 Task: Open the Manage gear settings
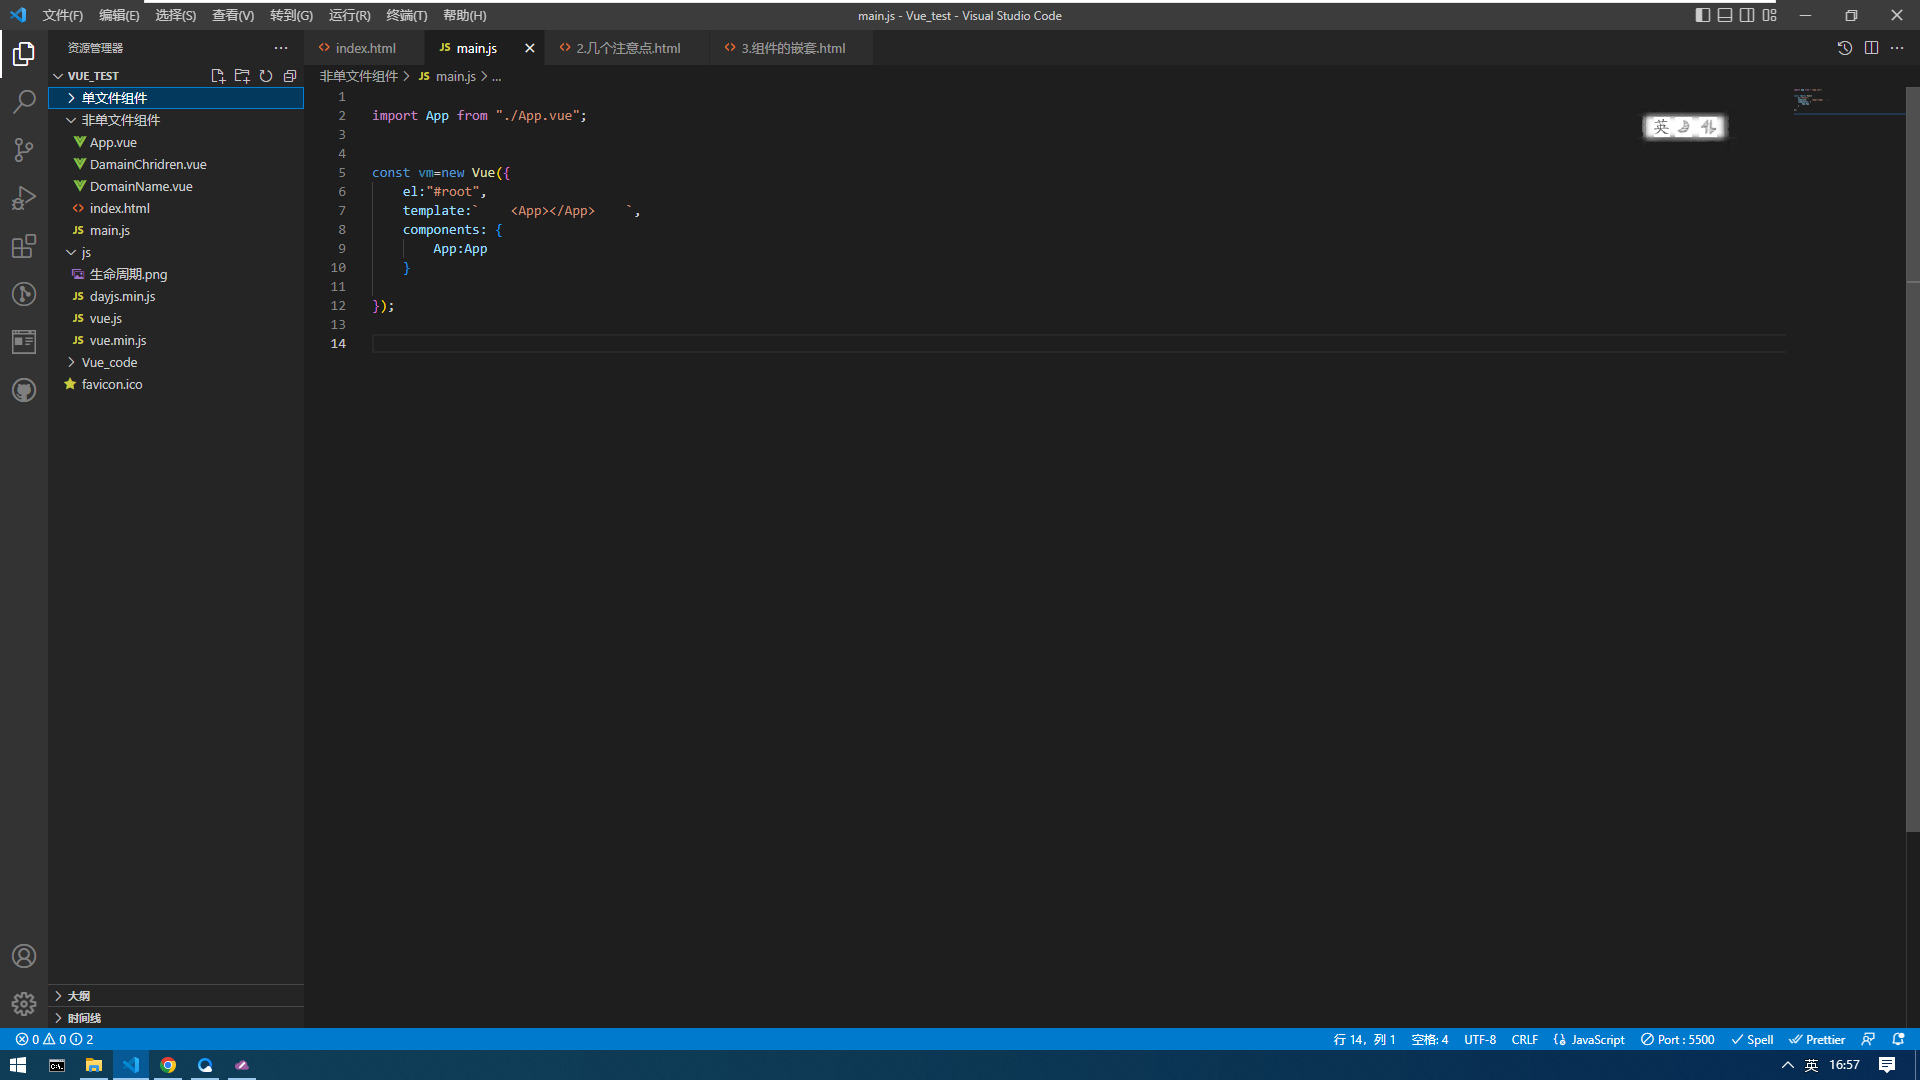coord(24,1004)
